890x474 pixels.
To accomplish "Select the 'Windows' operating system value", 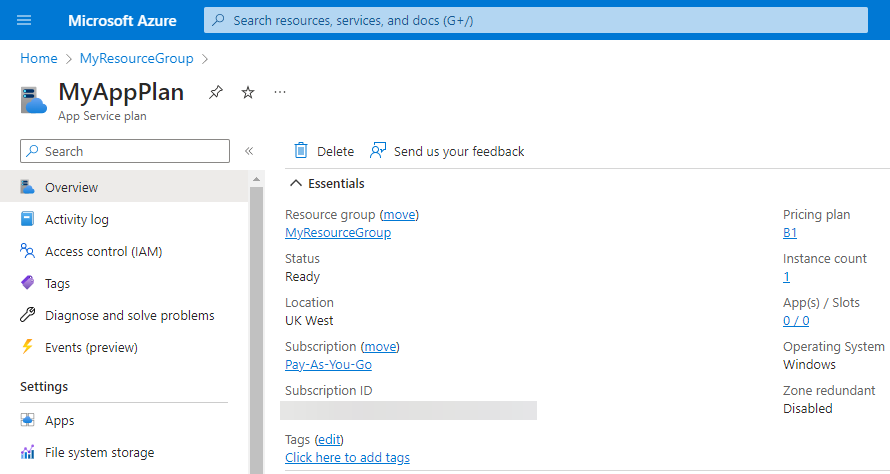I will click(809, 364).
